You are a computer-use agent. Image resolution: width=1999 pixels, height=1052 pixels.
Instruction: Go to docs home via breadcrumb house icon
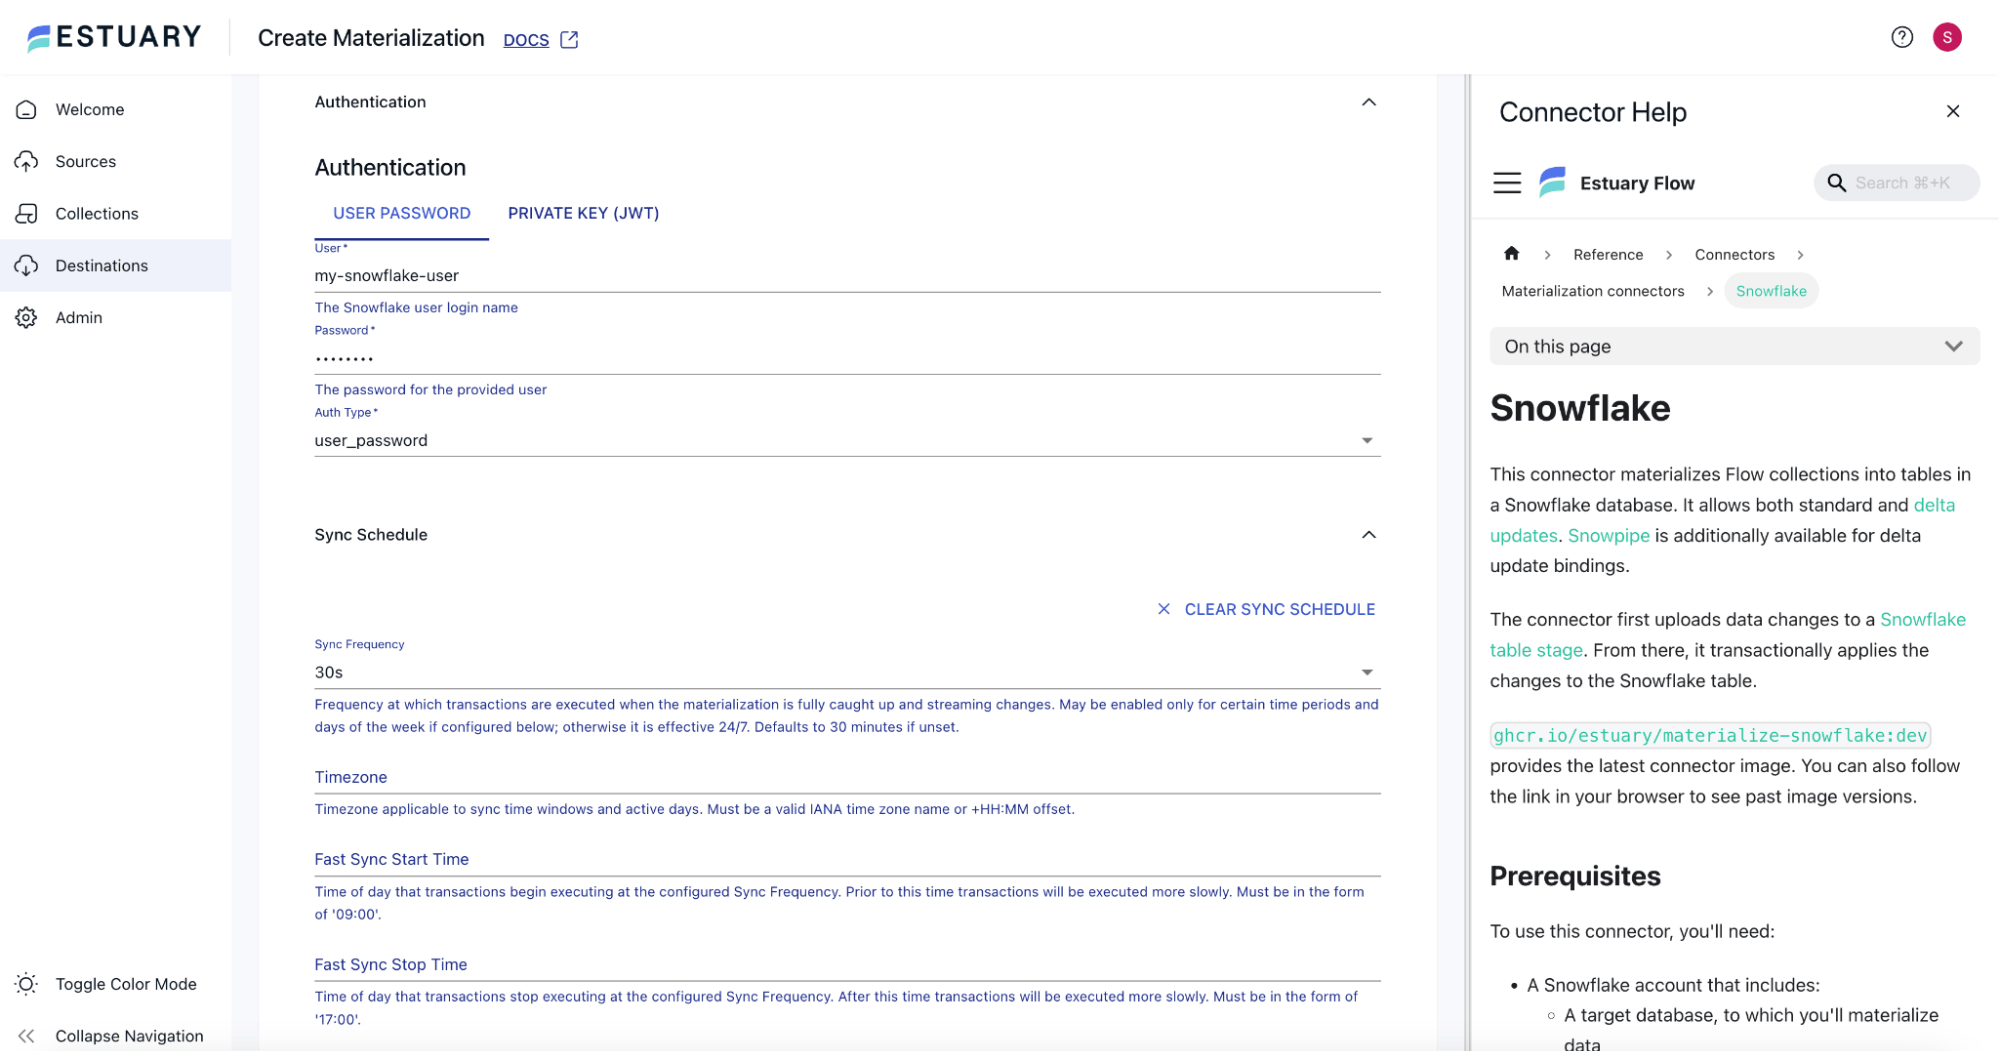point(1511,254)
